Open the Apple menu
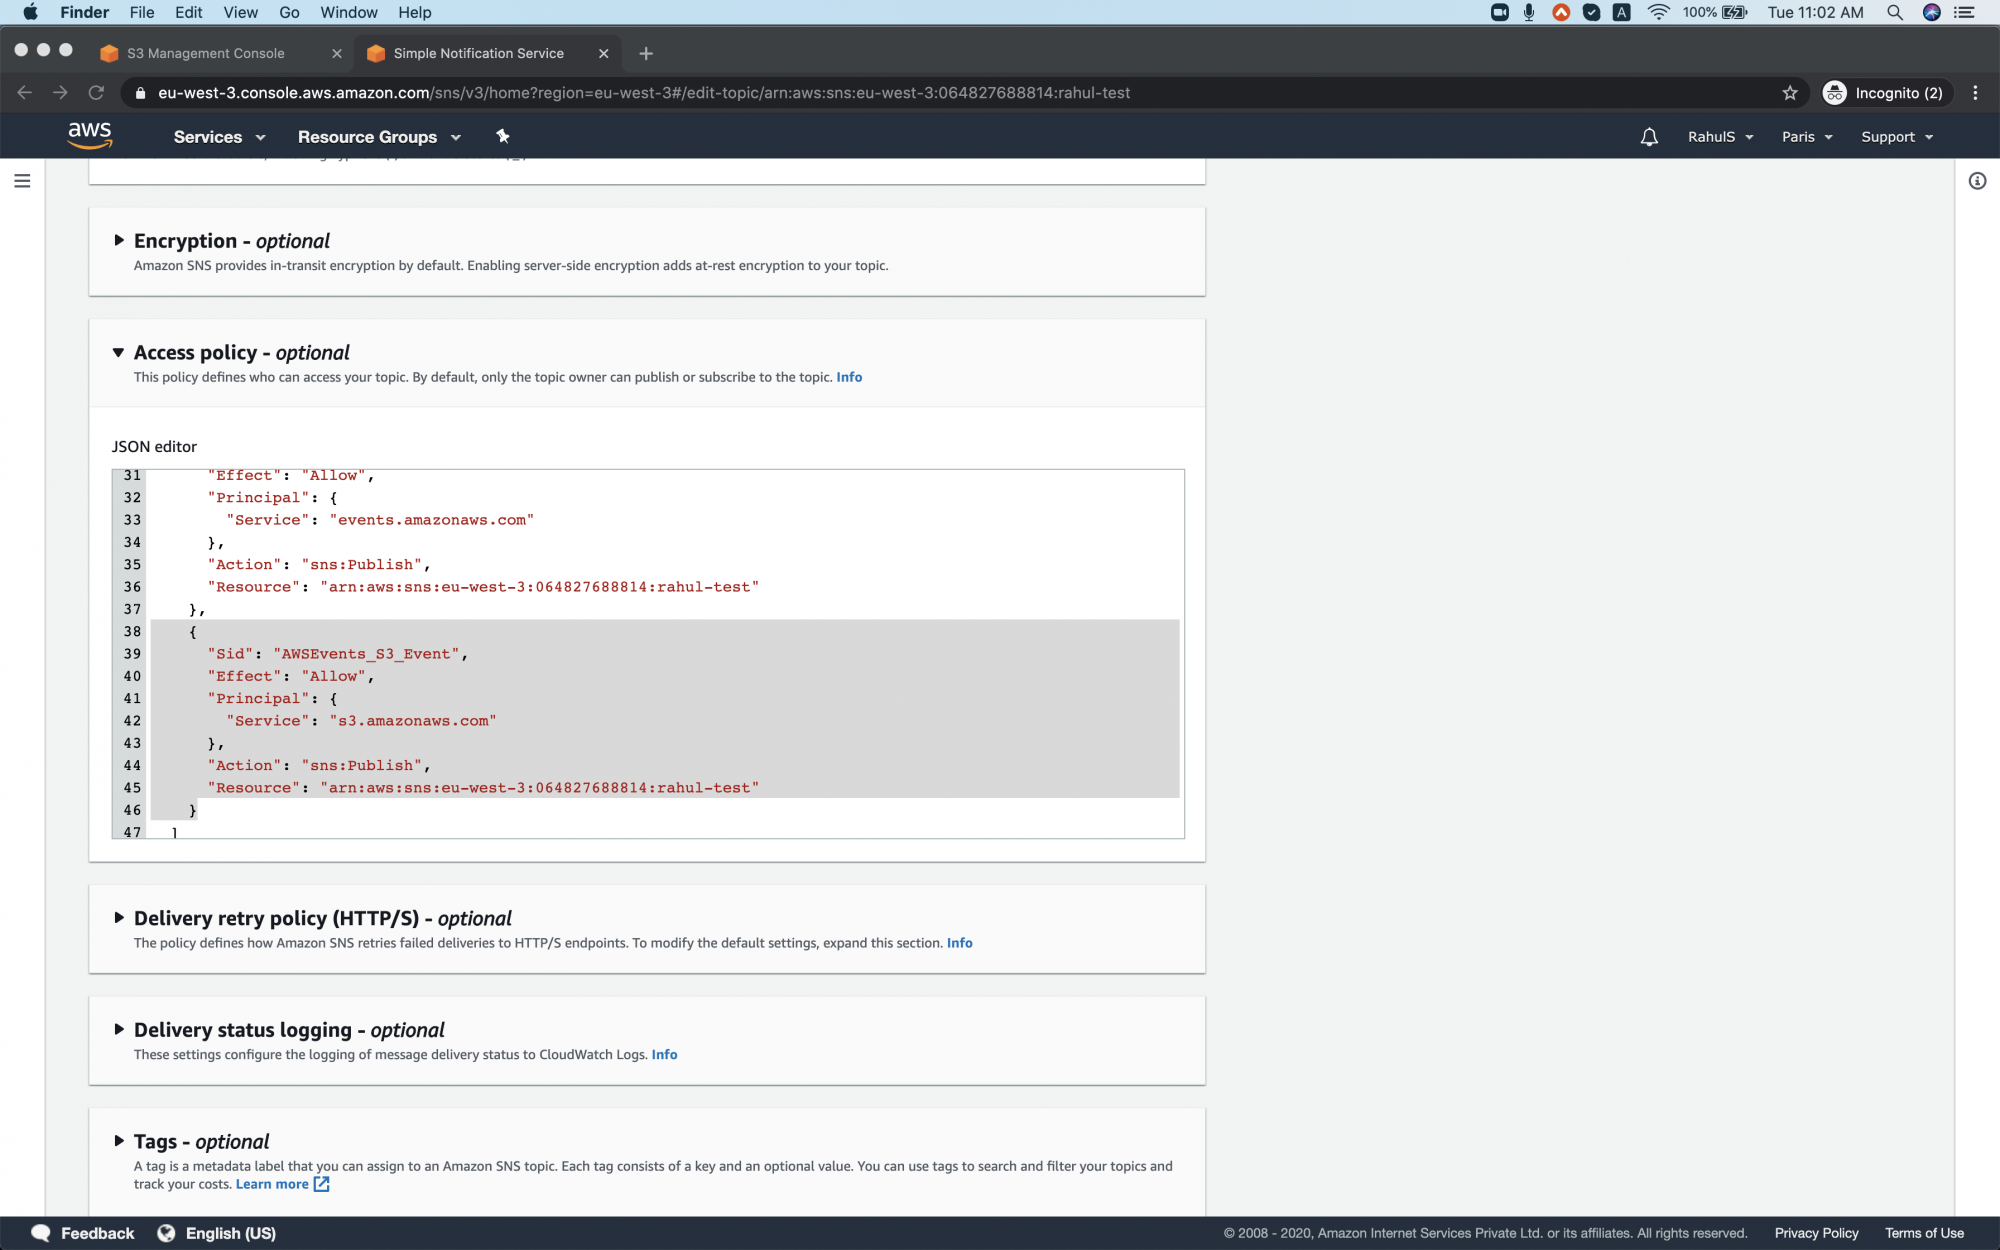 [x=30, y=12]
